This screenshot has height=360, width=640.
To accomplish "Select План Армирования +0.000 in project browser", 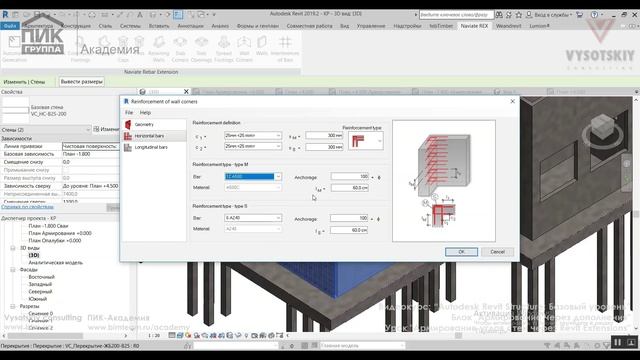I will 60,233.
